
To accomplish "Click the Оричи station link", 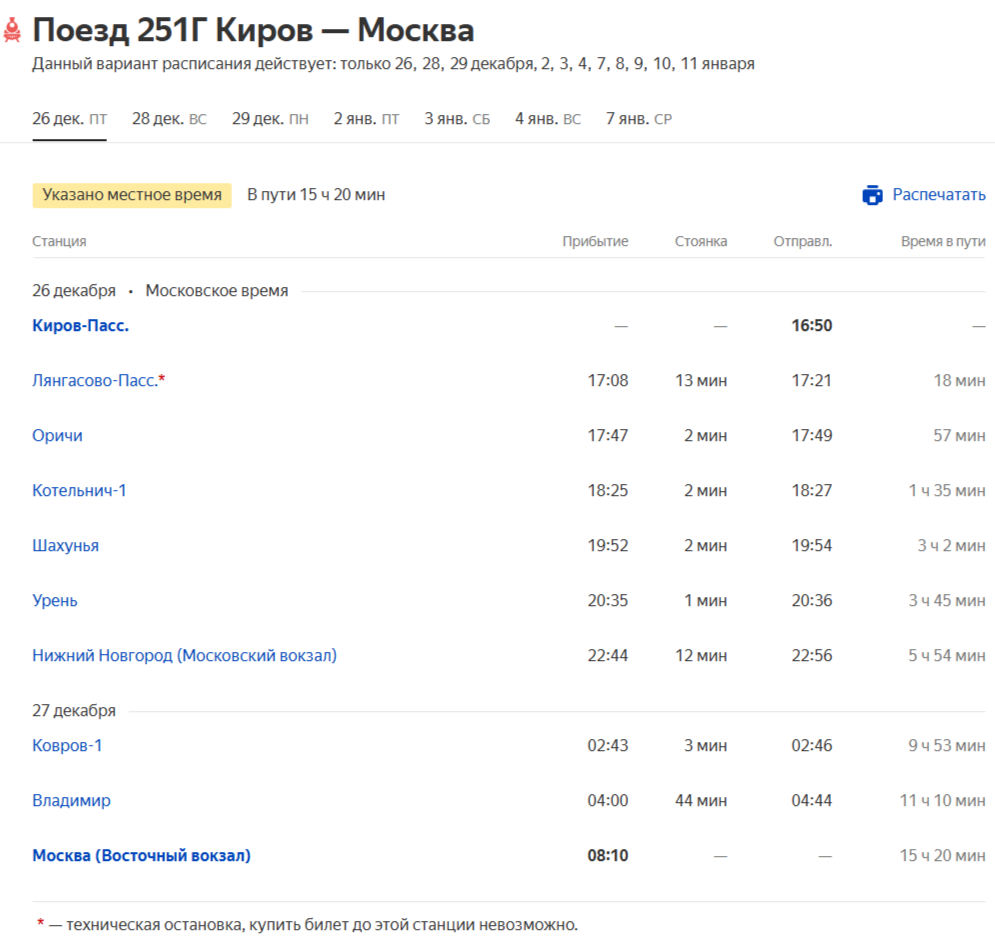I will click(57, 436).
